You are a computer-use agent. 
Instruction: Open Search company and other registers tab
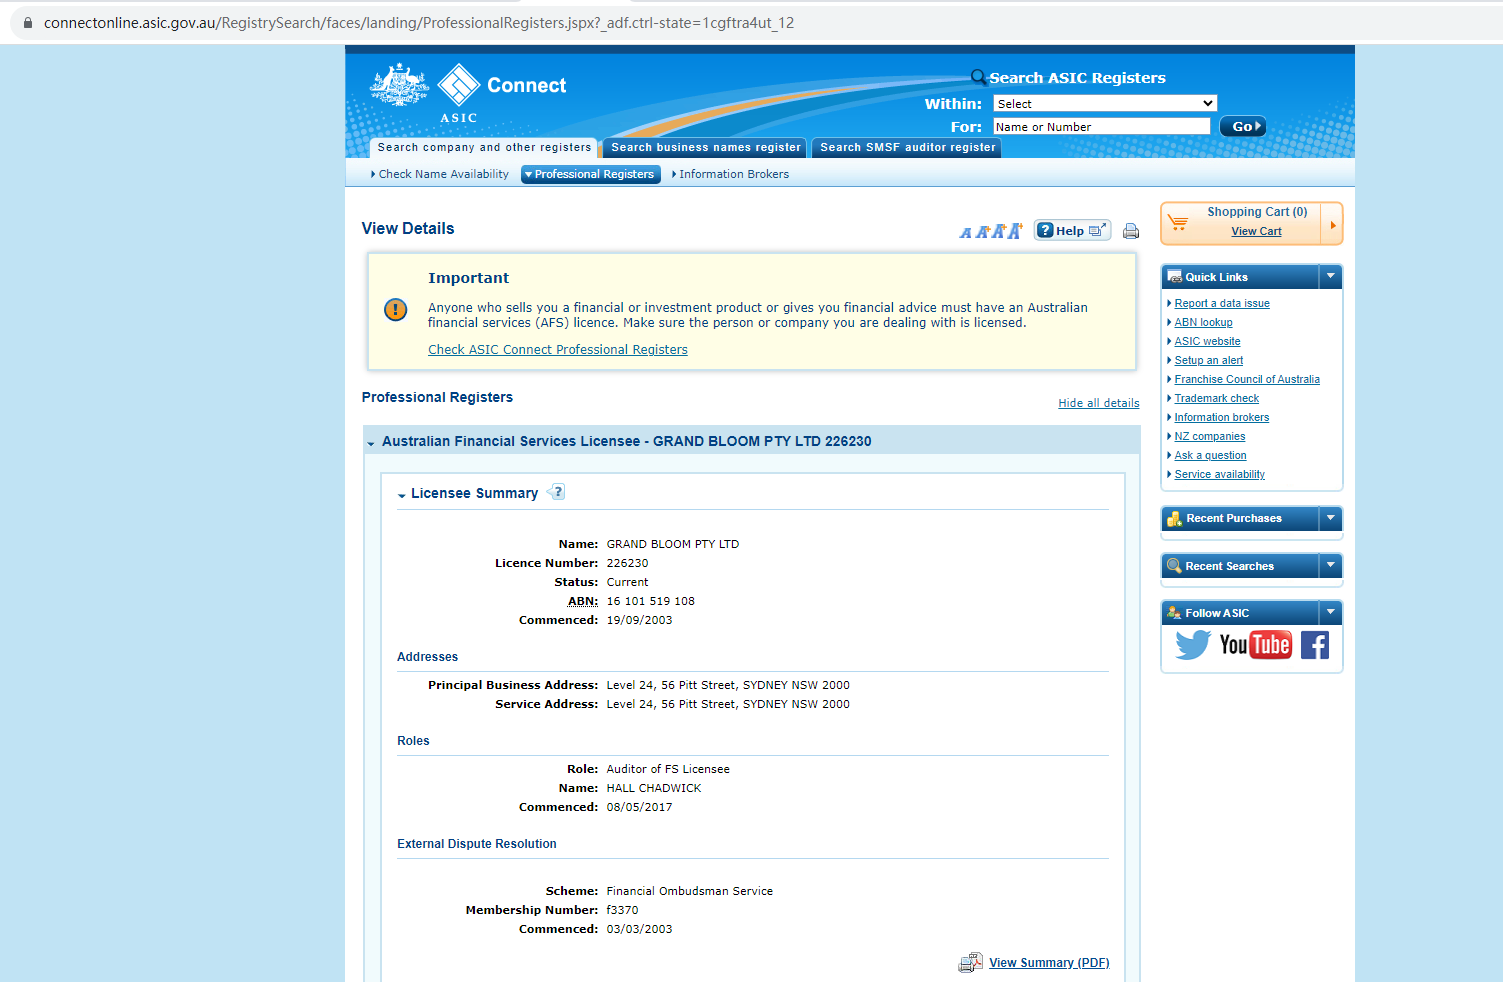click(484, 148)
